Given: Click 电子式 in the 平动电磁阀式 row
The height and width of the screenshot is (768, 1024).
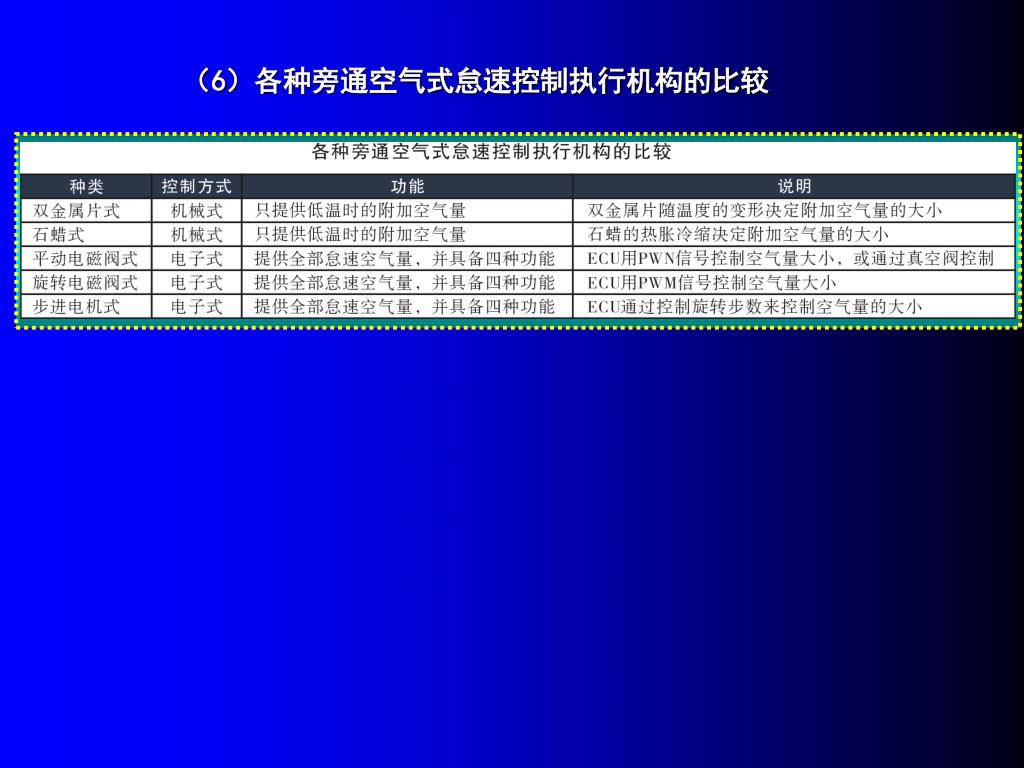Looking at the screenshot, I should 197,258.
